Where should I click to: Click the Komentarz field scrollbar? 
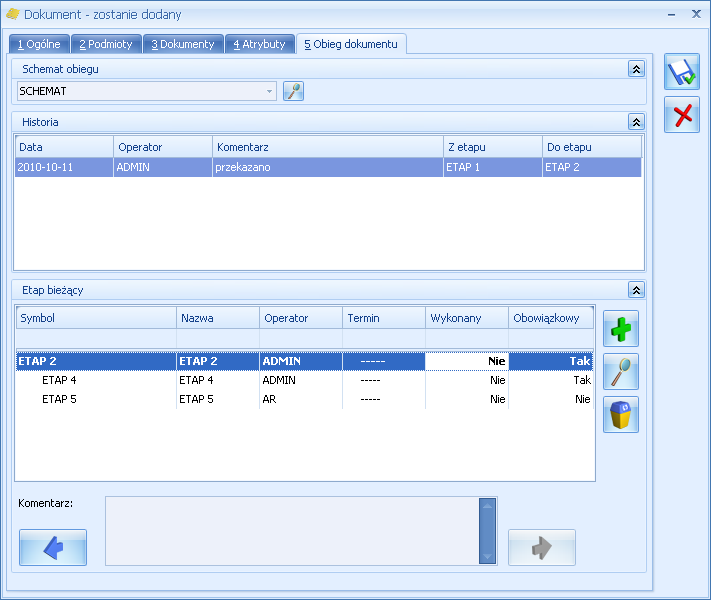click(x=487, y=531)
